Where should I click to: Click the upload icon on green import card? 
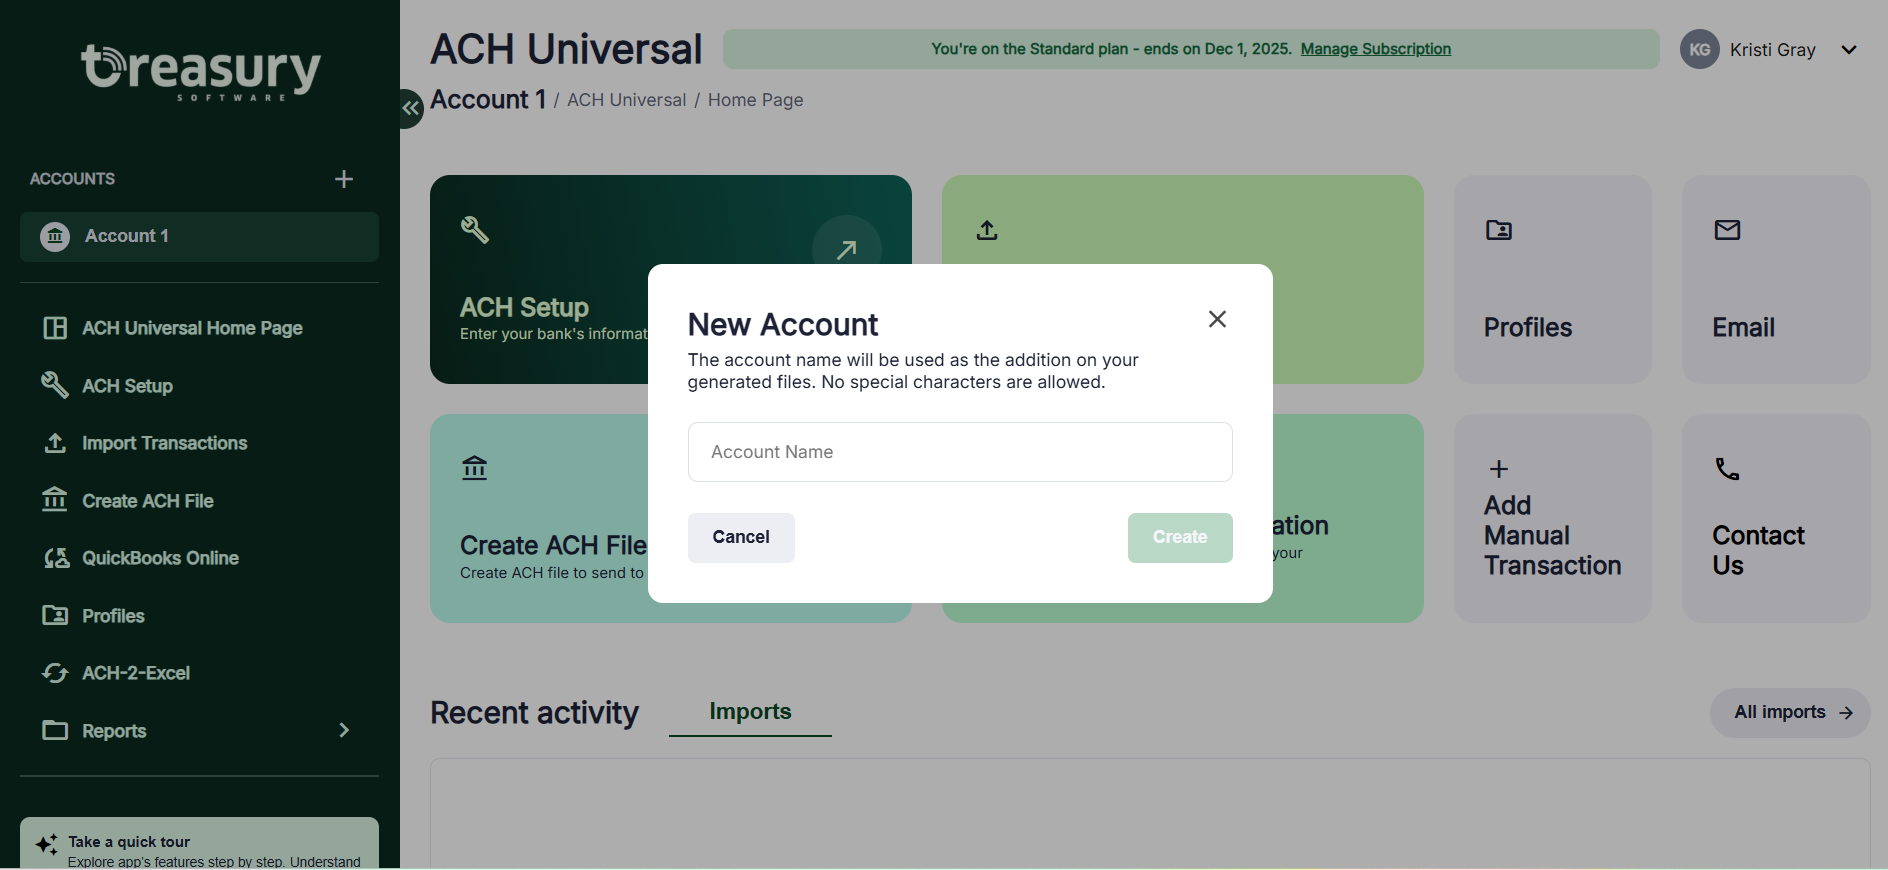(987, 230)
